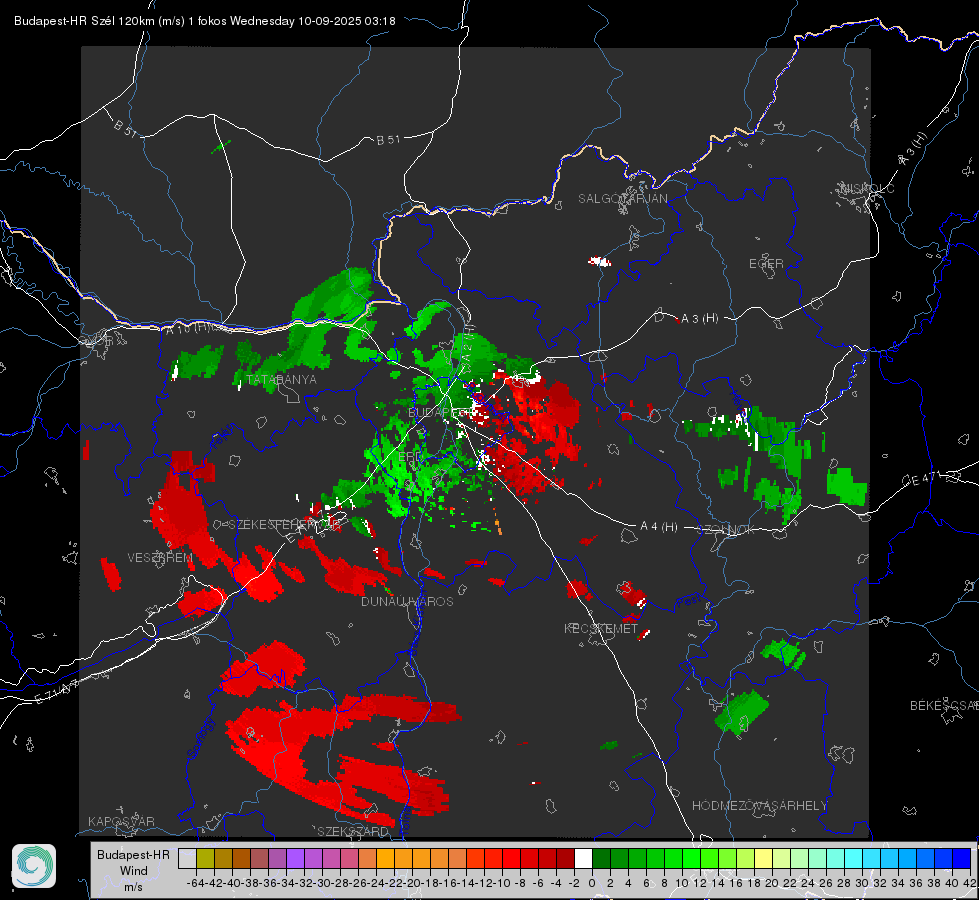979x900 pixels.
Task: Click the SZOLNOK city label
Action: pos(727,529)
